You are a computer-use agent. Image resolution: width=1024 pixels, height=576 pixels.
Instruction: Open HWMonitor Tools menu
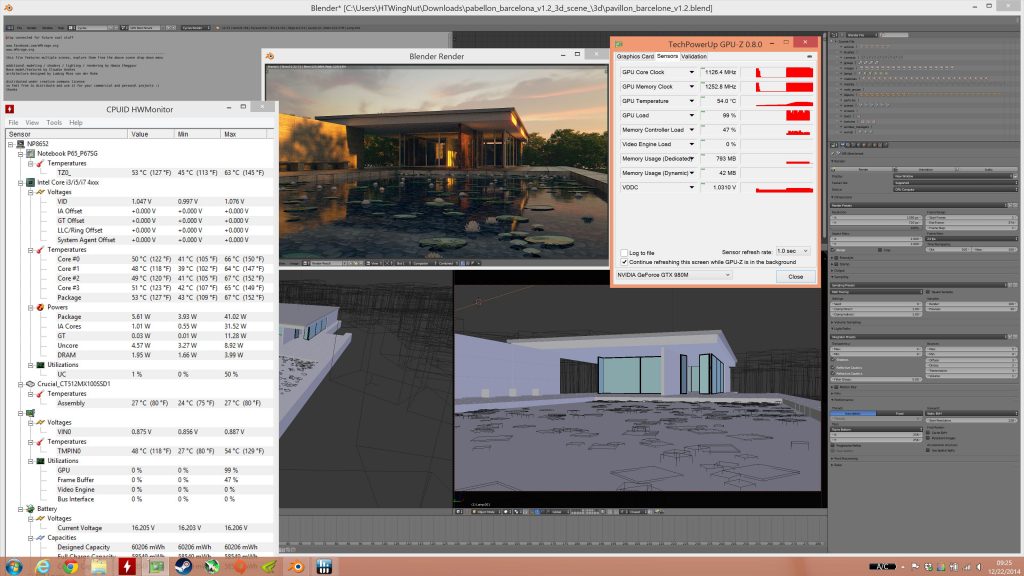(x=54, y=123)
